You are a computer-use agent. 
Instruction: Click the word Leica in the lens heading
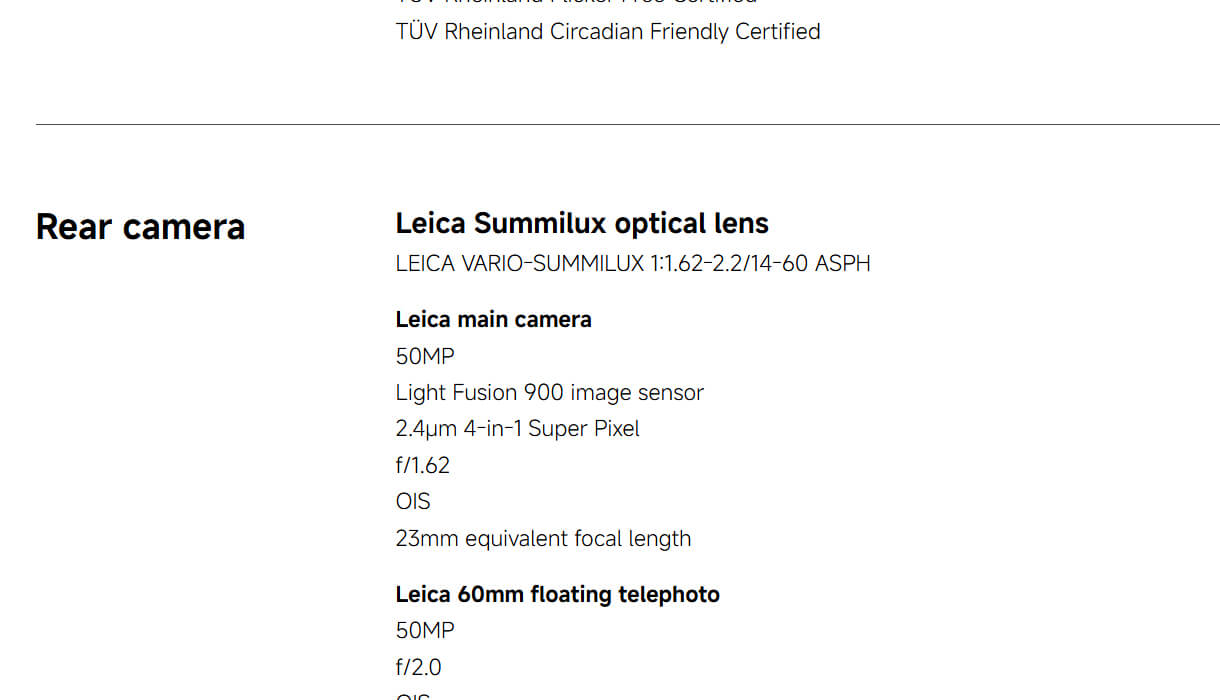click(x=430, y=223)
